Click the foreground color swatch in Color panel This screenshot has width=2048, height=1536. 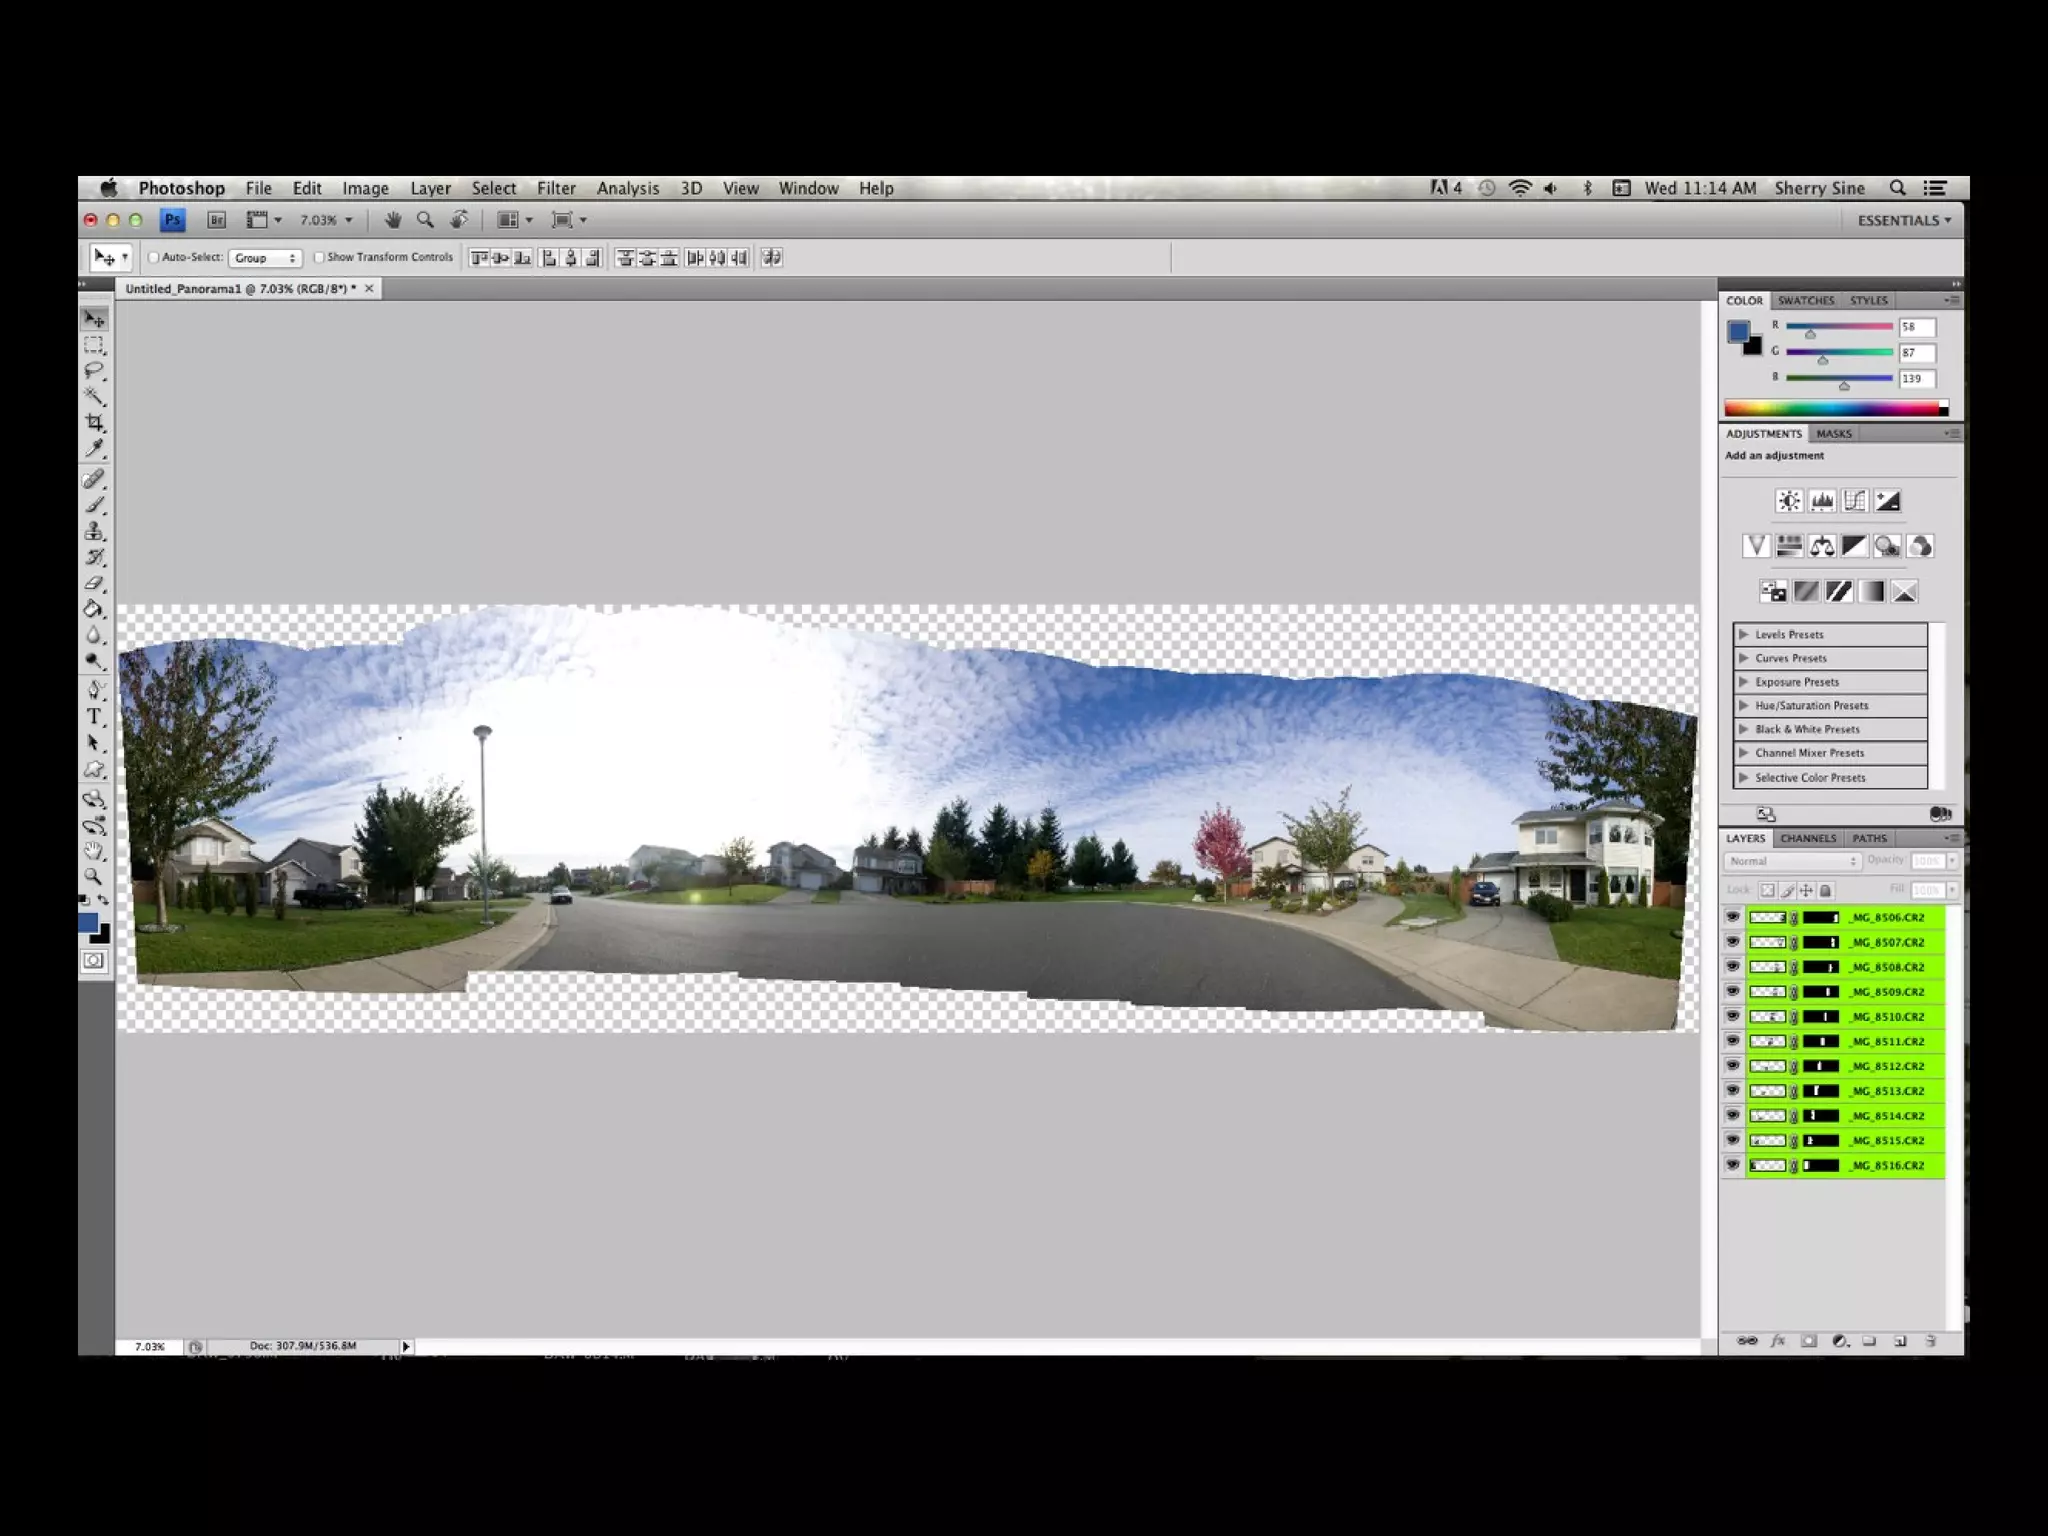[x=1738, y=331]
